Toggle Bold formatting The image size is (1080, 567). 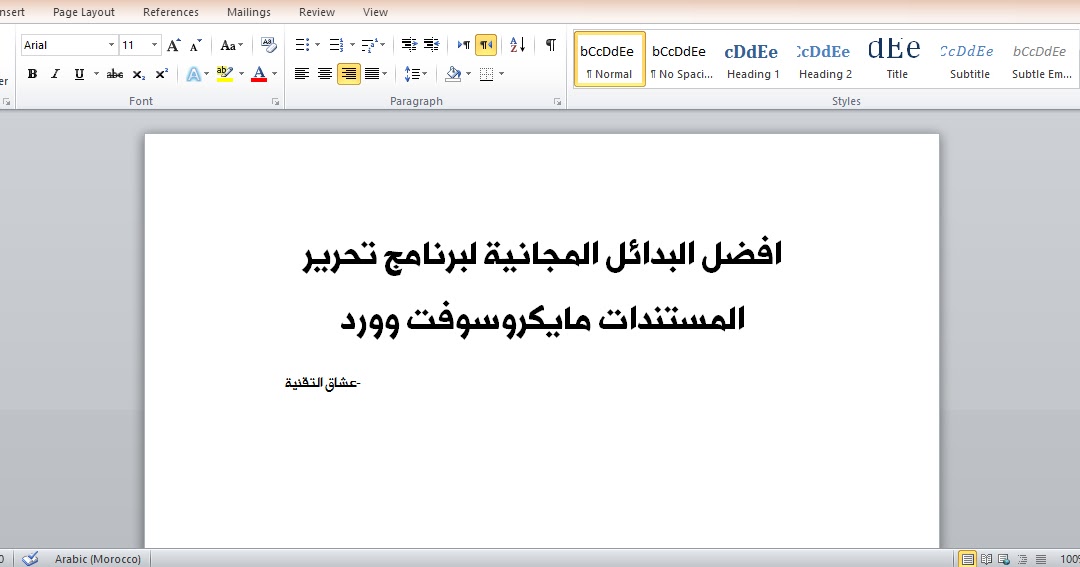(32, 74)
